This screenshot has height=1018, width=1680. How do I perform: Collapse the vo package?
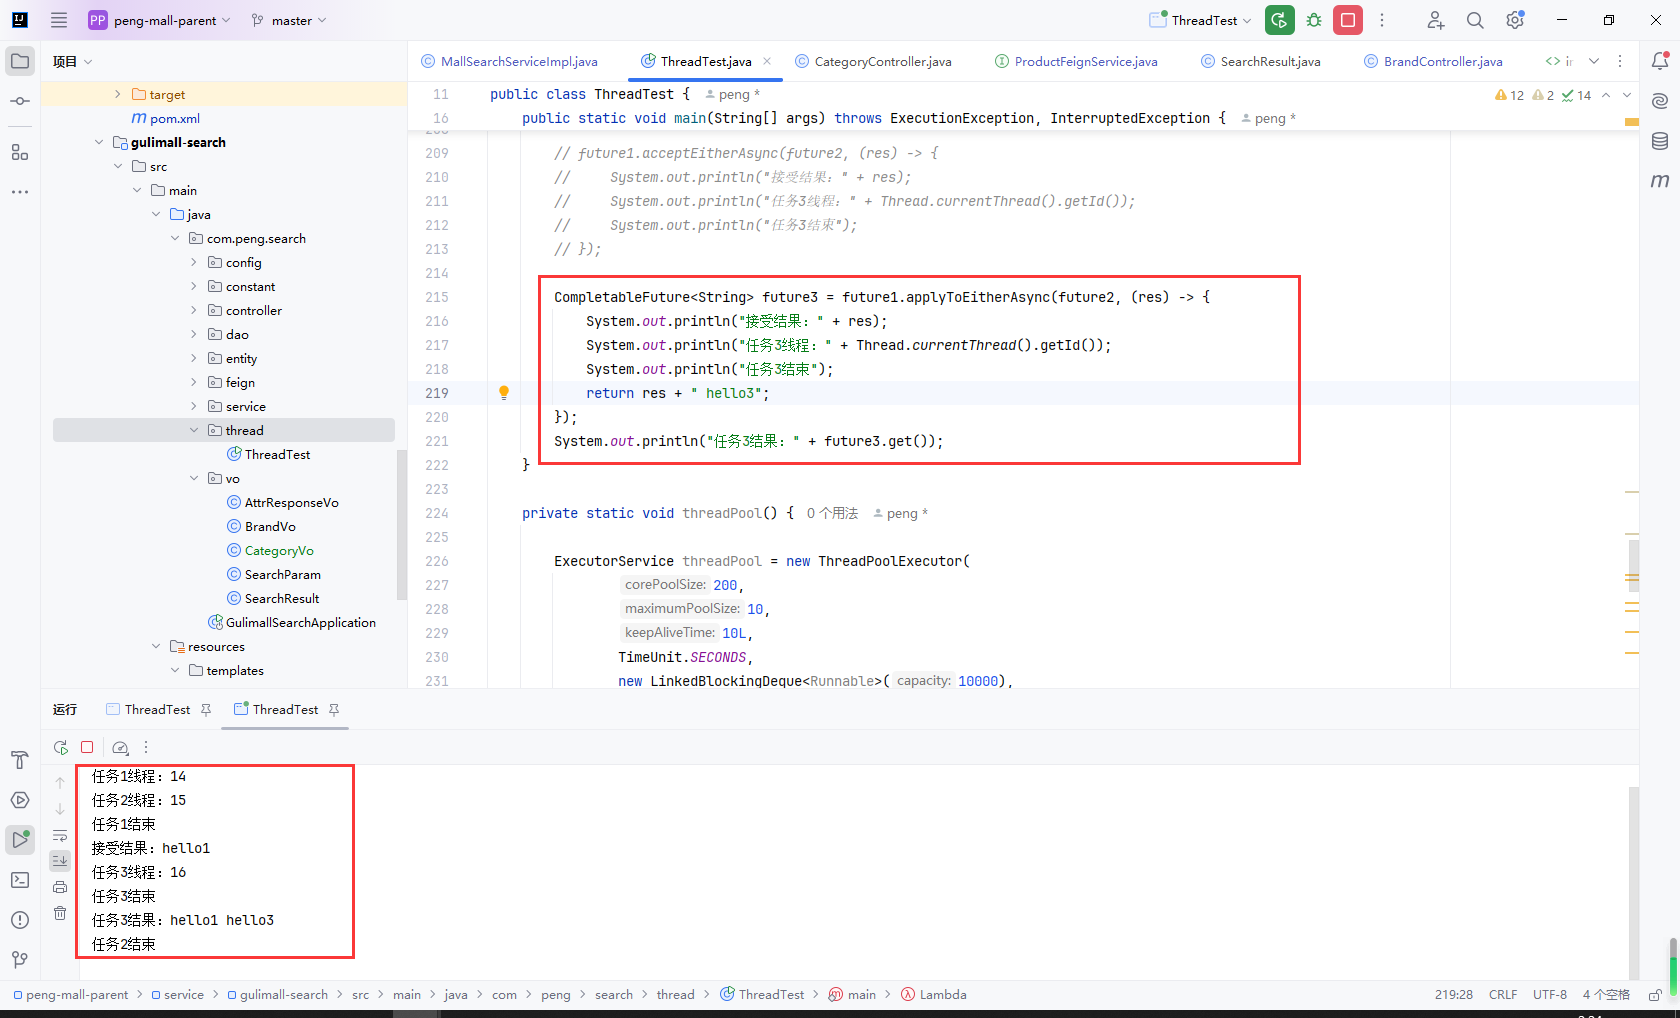point(194,478)
